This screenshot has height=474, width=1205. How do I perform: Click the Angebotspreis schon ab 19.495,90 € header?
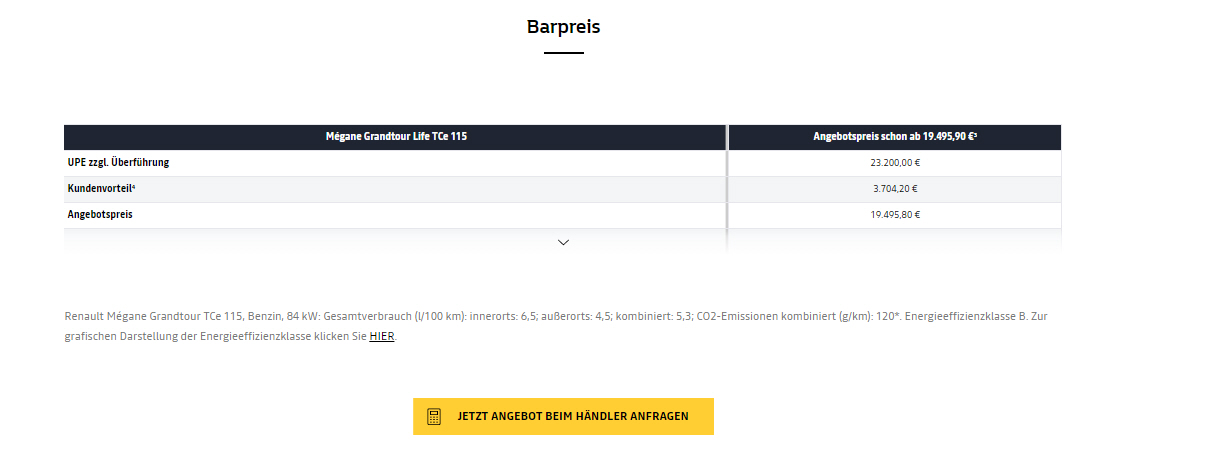895,137
